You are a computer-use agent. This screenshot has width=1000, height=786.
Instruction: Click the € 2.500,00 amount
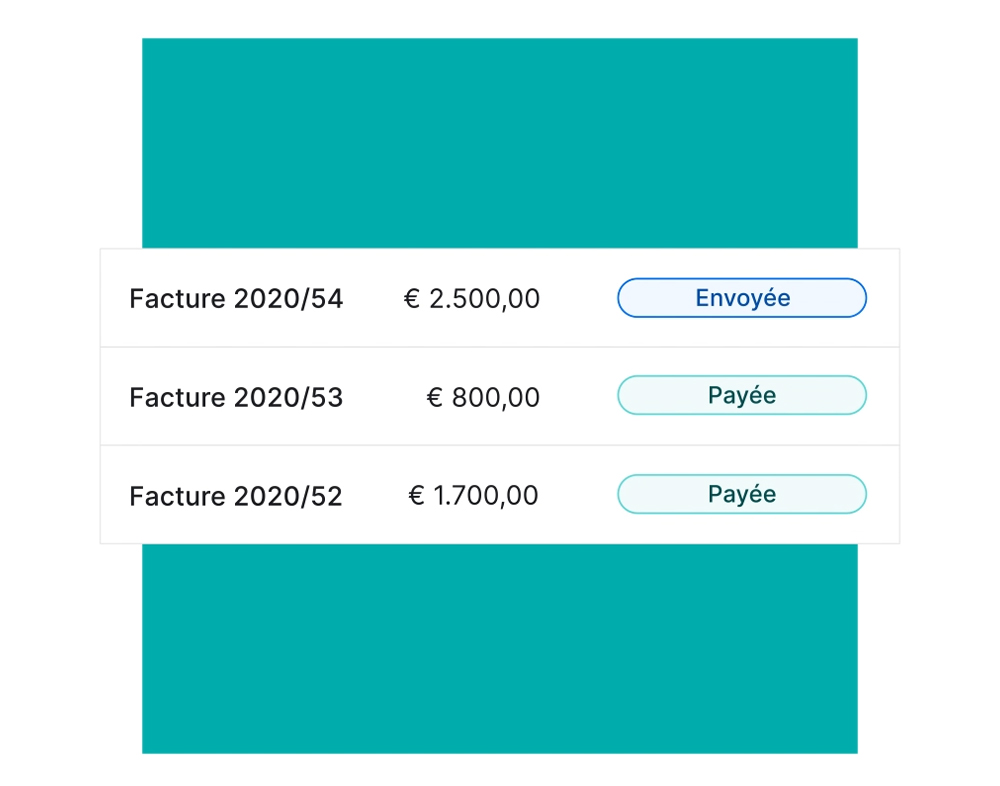[x=472, y=299]
